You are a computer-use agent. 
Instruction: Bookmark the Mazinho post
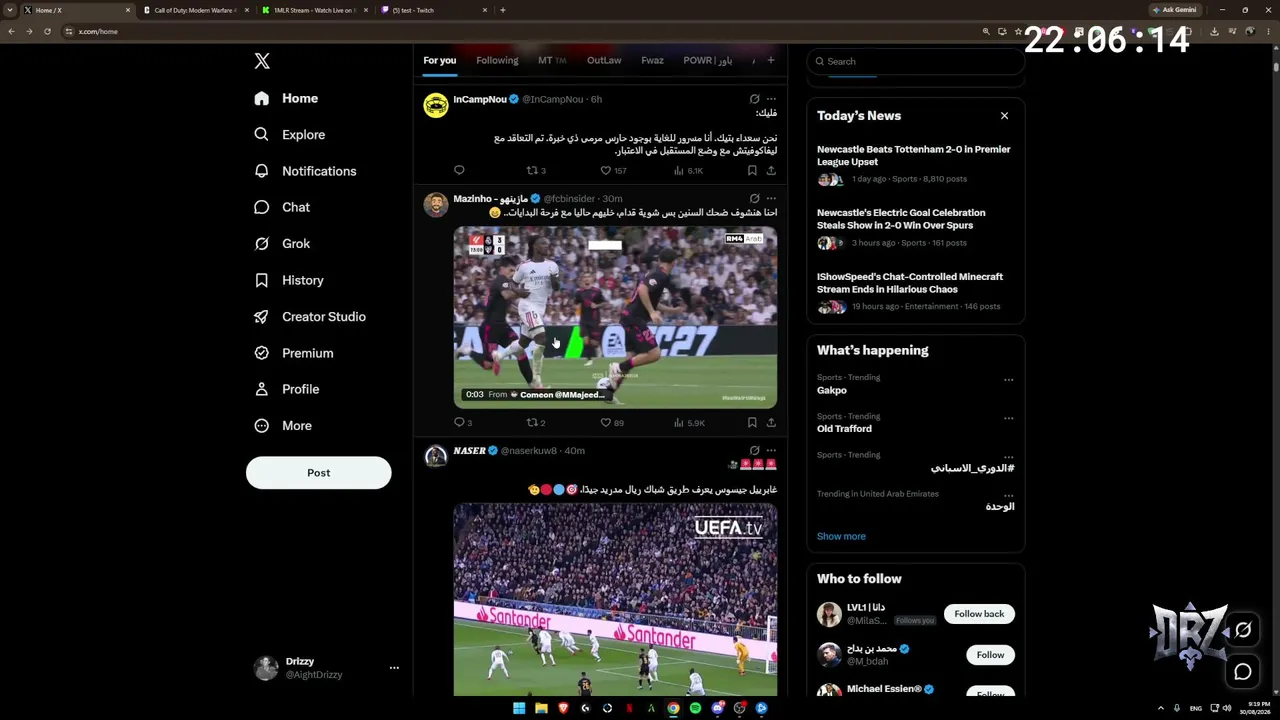(x=752, y=423)
